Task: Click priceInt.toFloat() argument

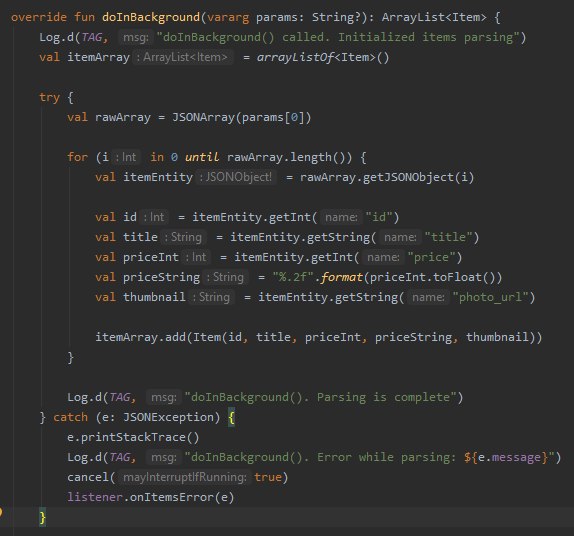Action: pos(432,277)
